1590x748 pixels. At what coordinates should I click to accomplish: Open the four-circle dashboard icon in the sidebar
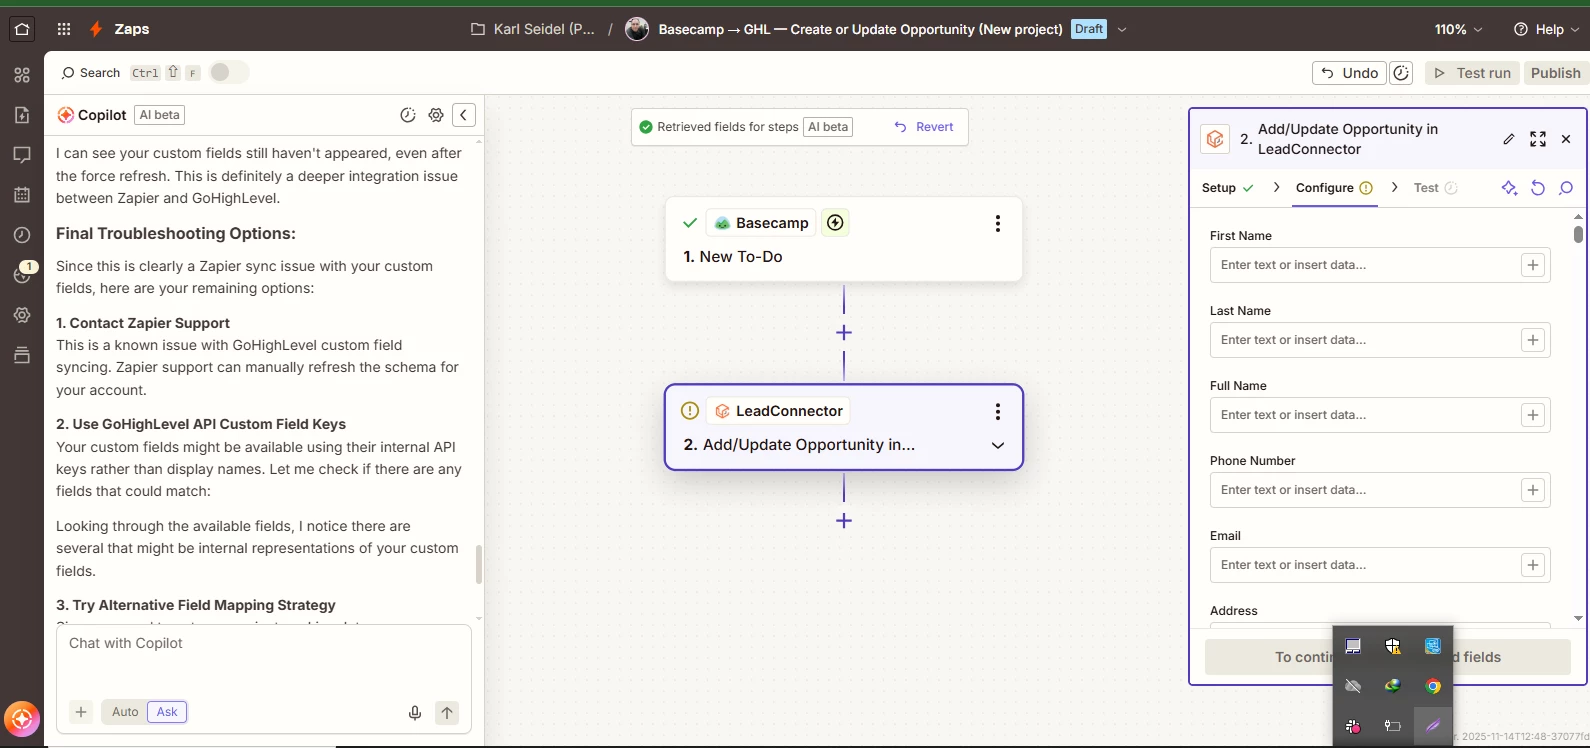coord(22,75)
